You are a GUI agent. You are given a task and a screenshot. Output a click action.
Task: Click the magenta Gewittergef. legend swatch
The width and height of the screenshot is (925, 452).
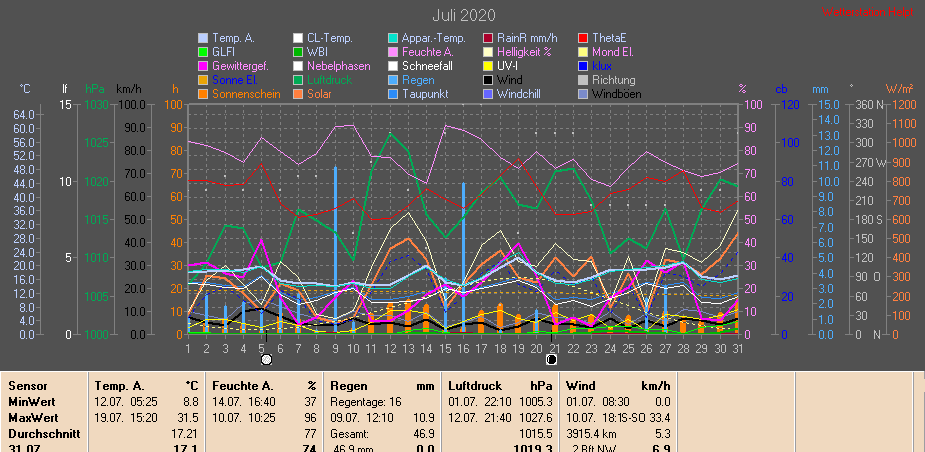[x=203, y=66]
